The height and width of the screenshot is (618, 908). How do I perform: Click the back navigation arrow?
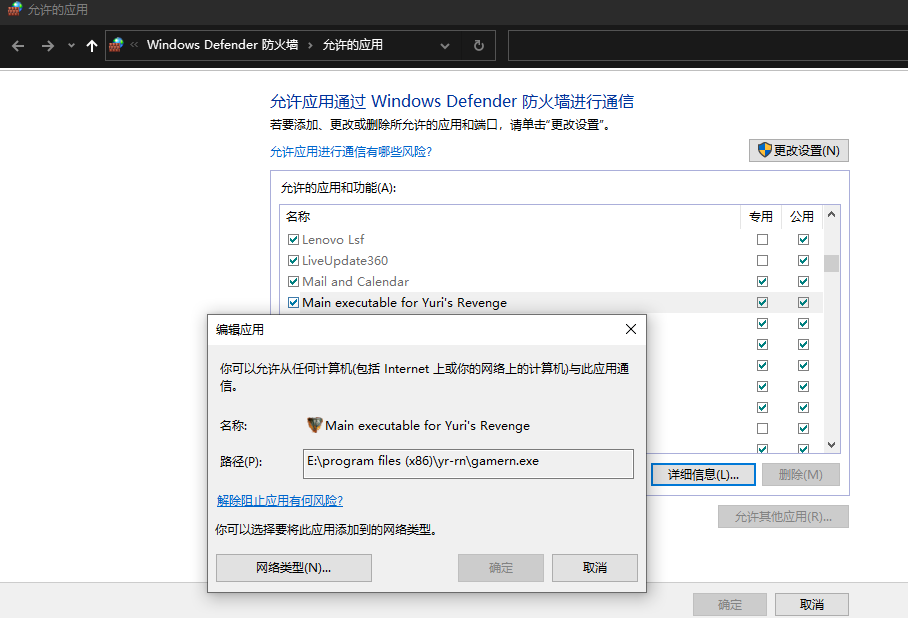(18, 46)
